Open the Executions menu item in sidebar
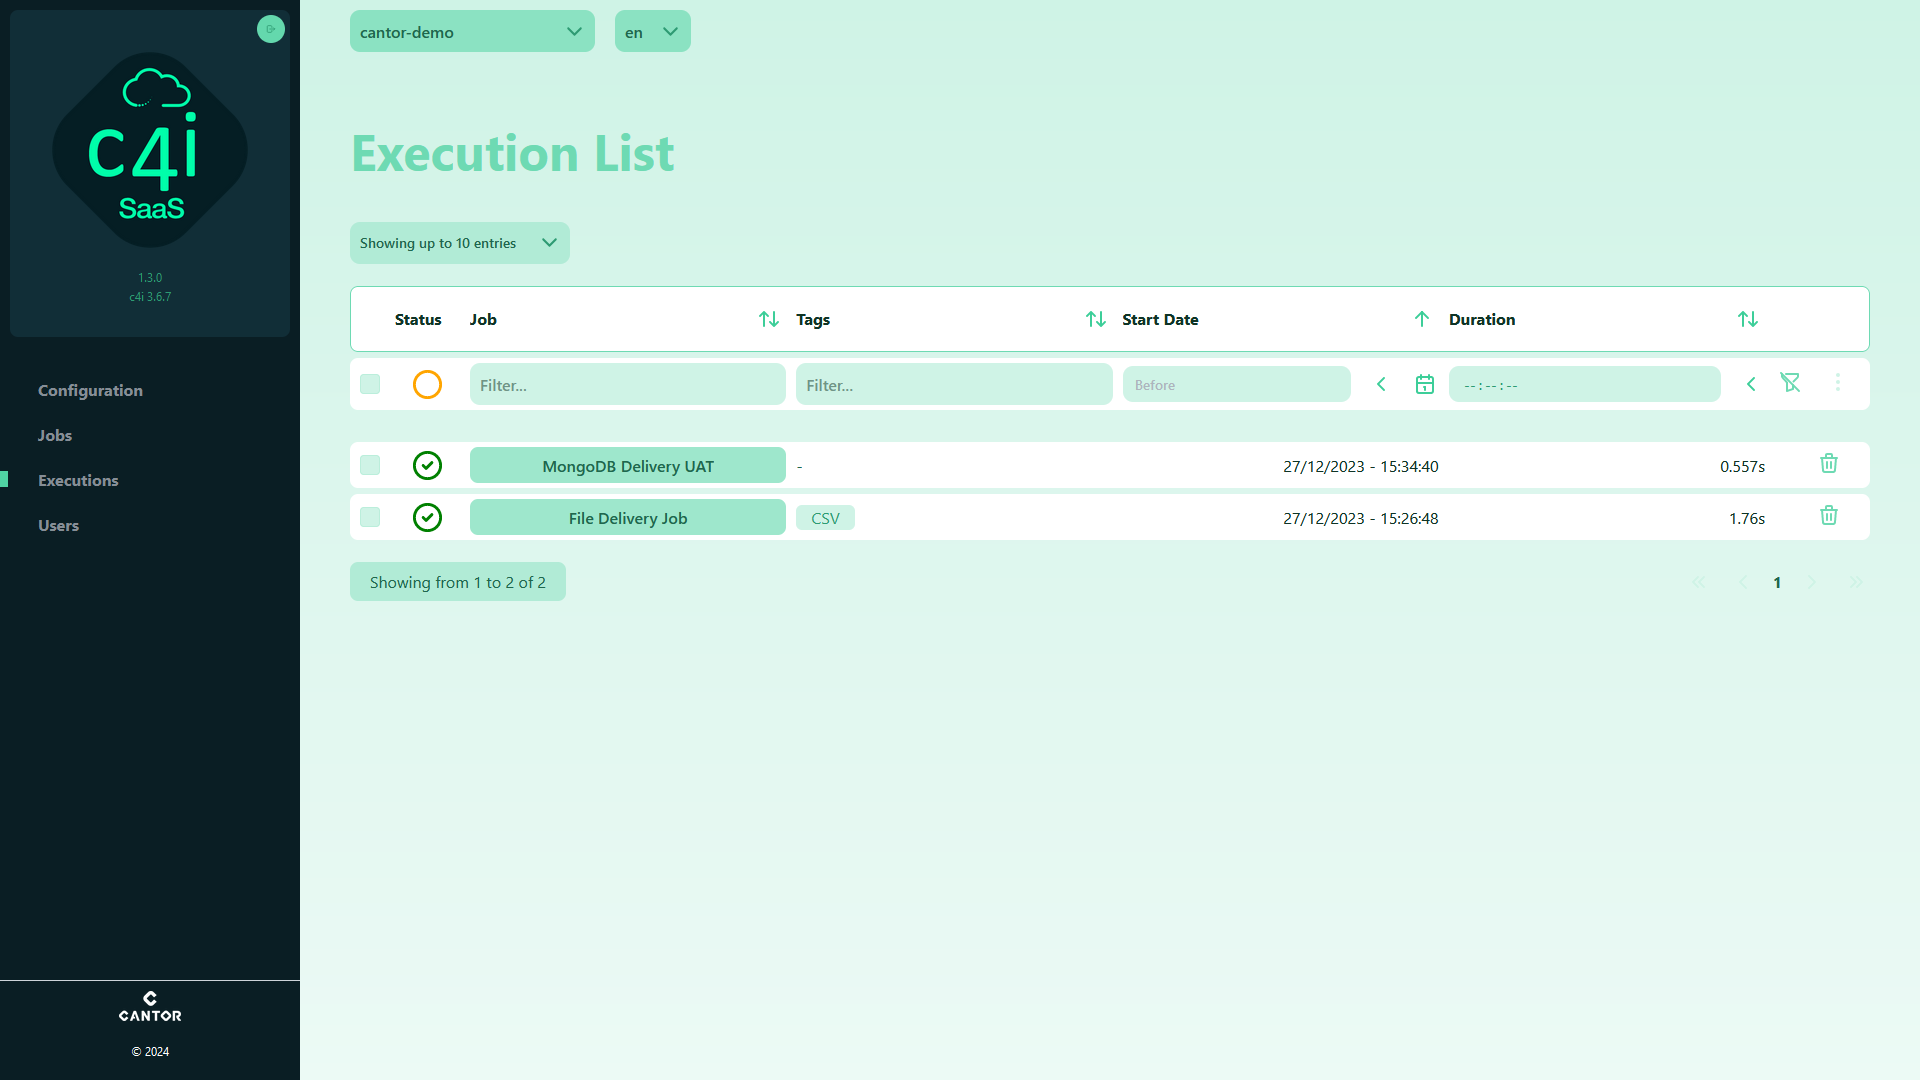The image size is (1920, 1080). pyautogui.click(x=78, y=480)
